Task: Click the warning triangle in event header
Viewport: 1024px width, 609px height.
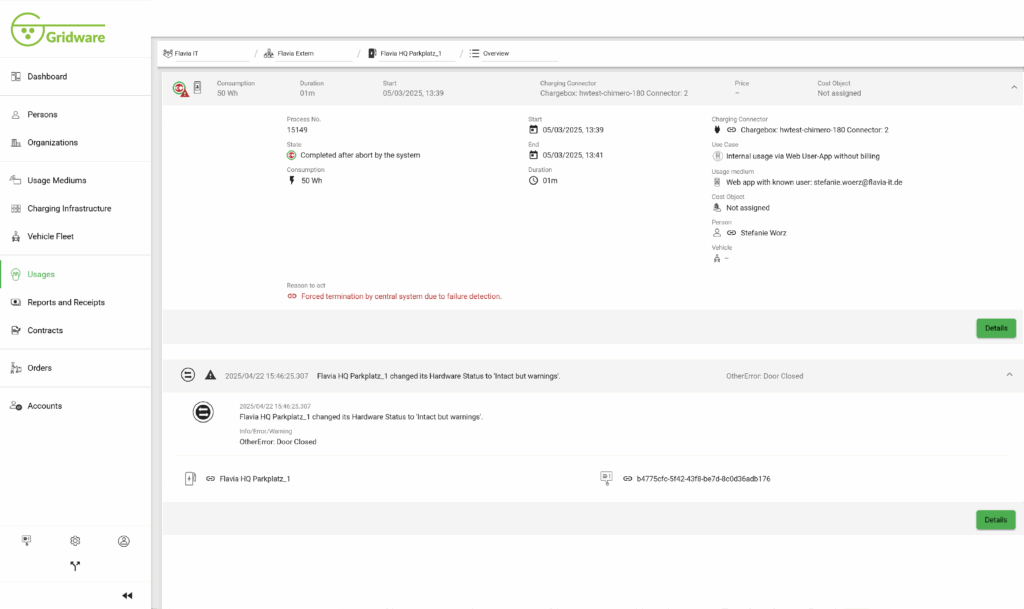Action: point(210,375)
